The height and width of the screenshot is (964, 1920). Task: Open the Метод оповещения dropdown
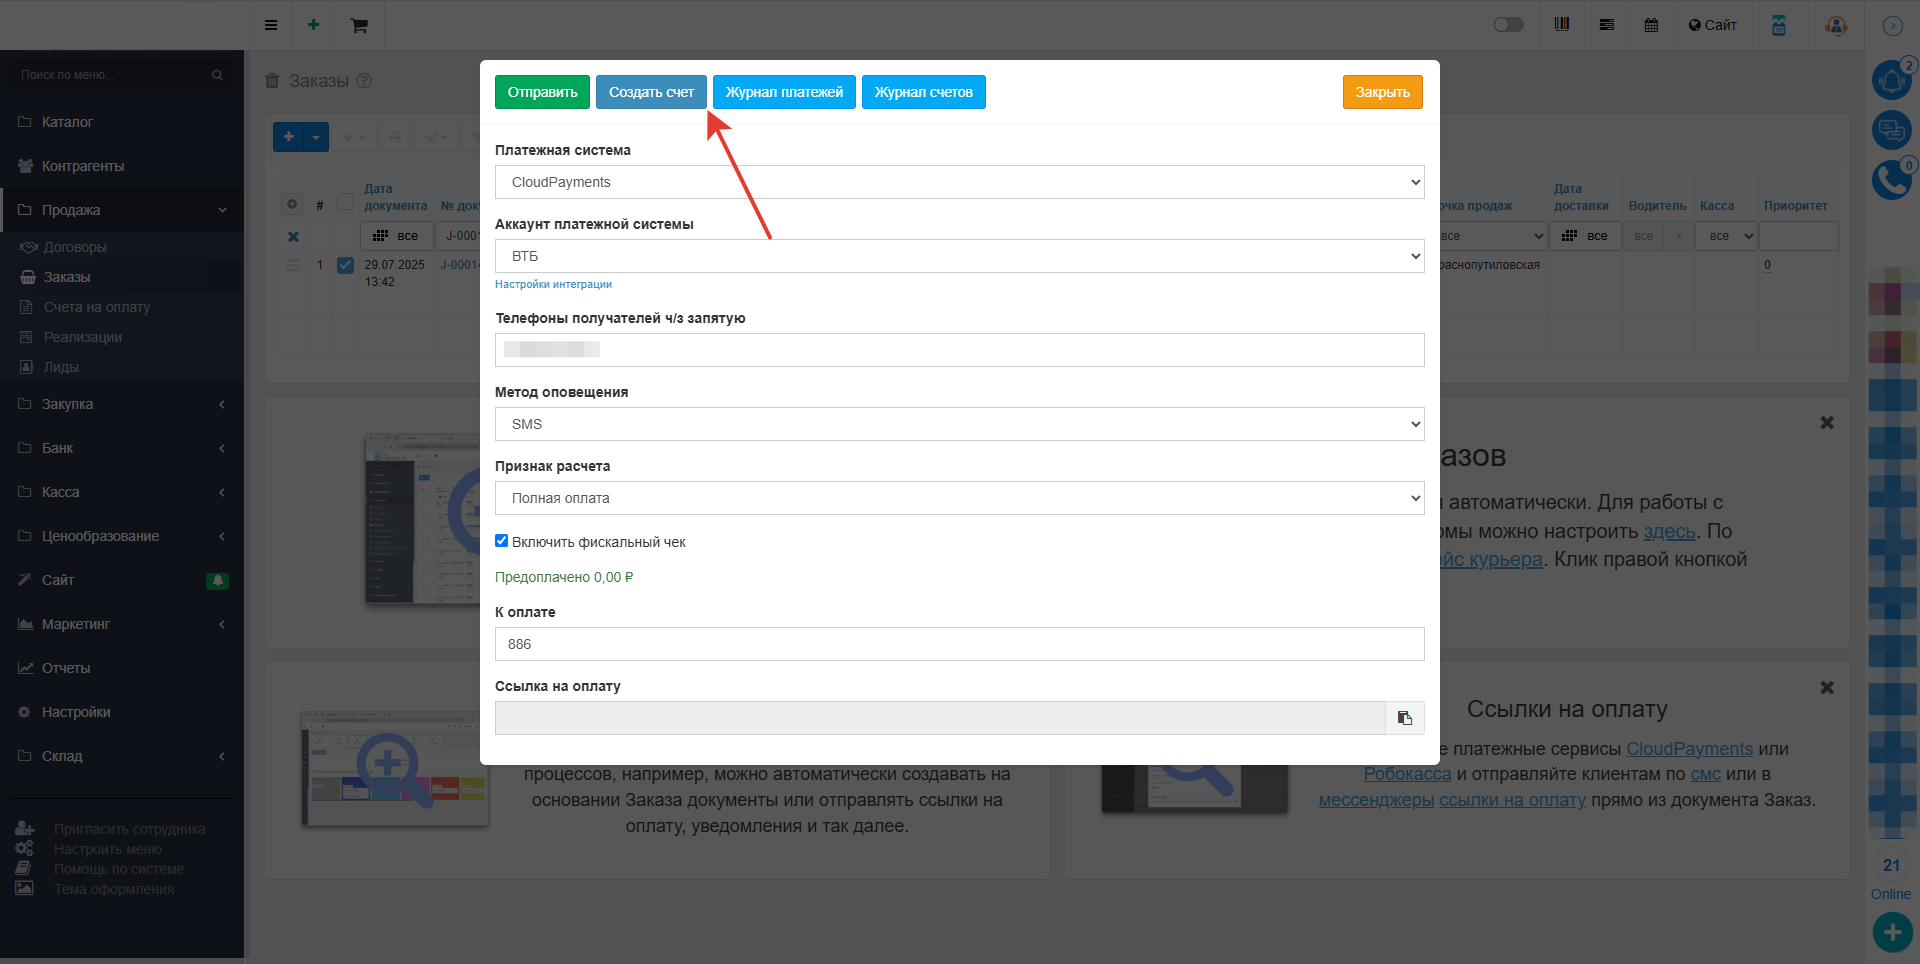(x=960, y=424)
